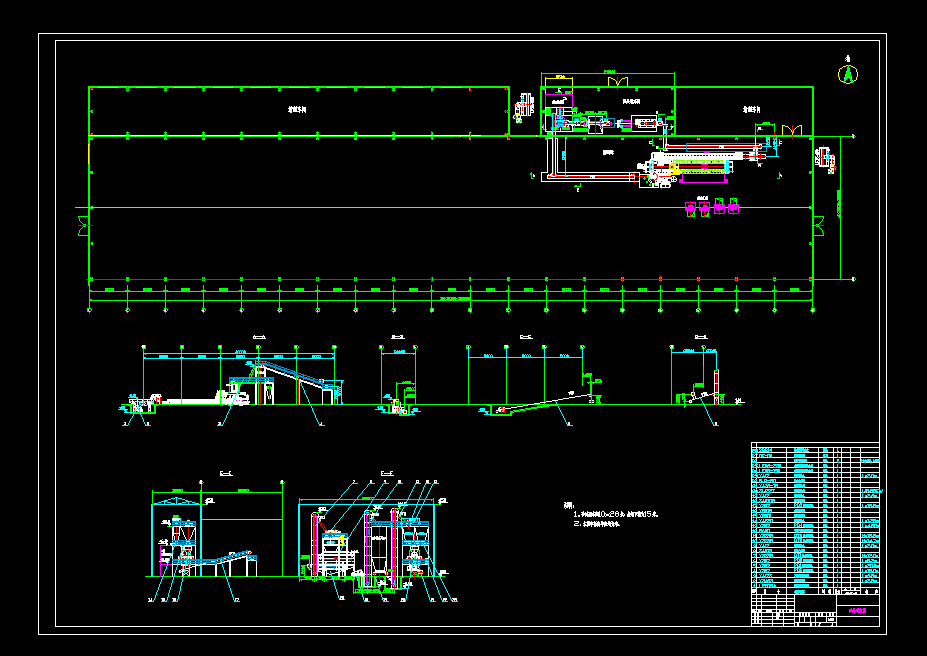Click the equipment block left of the upper room
The height and width of the screenshot is (656, 927).
523,108
